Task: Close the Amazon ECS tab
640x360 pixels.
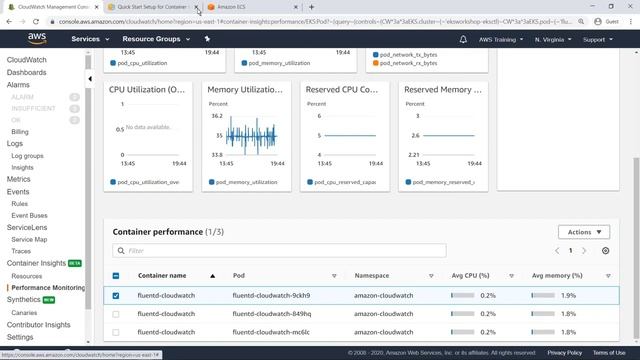Action: 296,7
